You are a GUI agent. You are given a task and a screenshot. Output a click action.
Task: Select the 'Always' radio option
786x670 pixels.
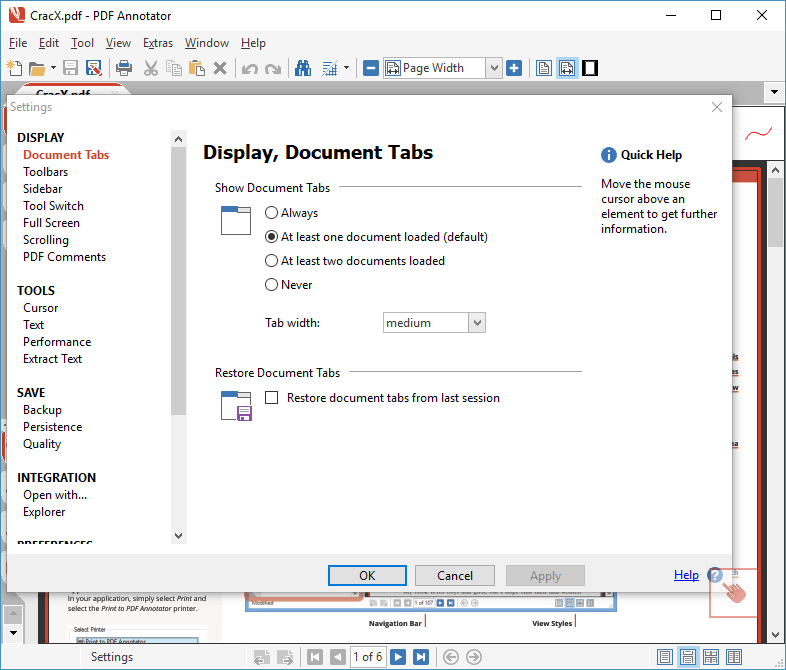pyautogui.click(x=272, y=213)
